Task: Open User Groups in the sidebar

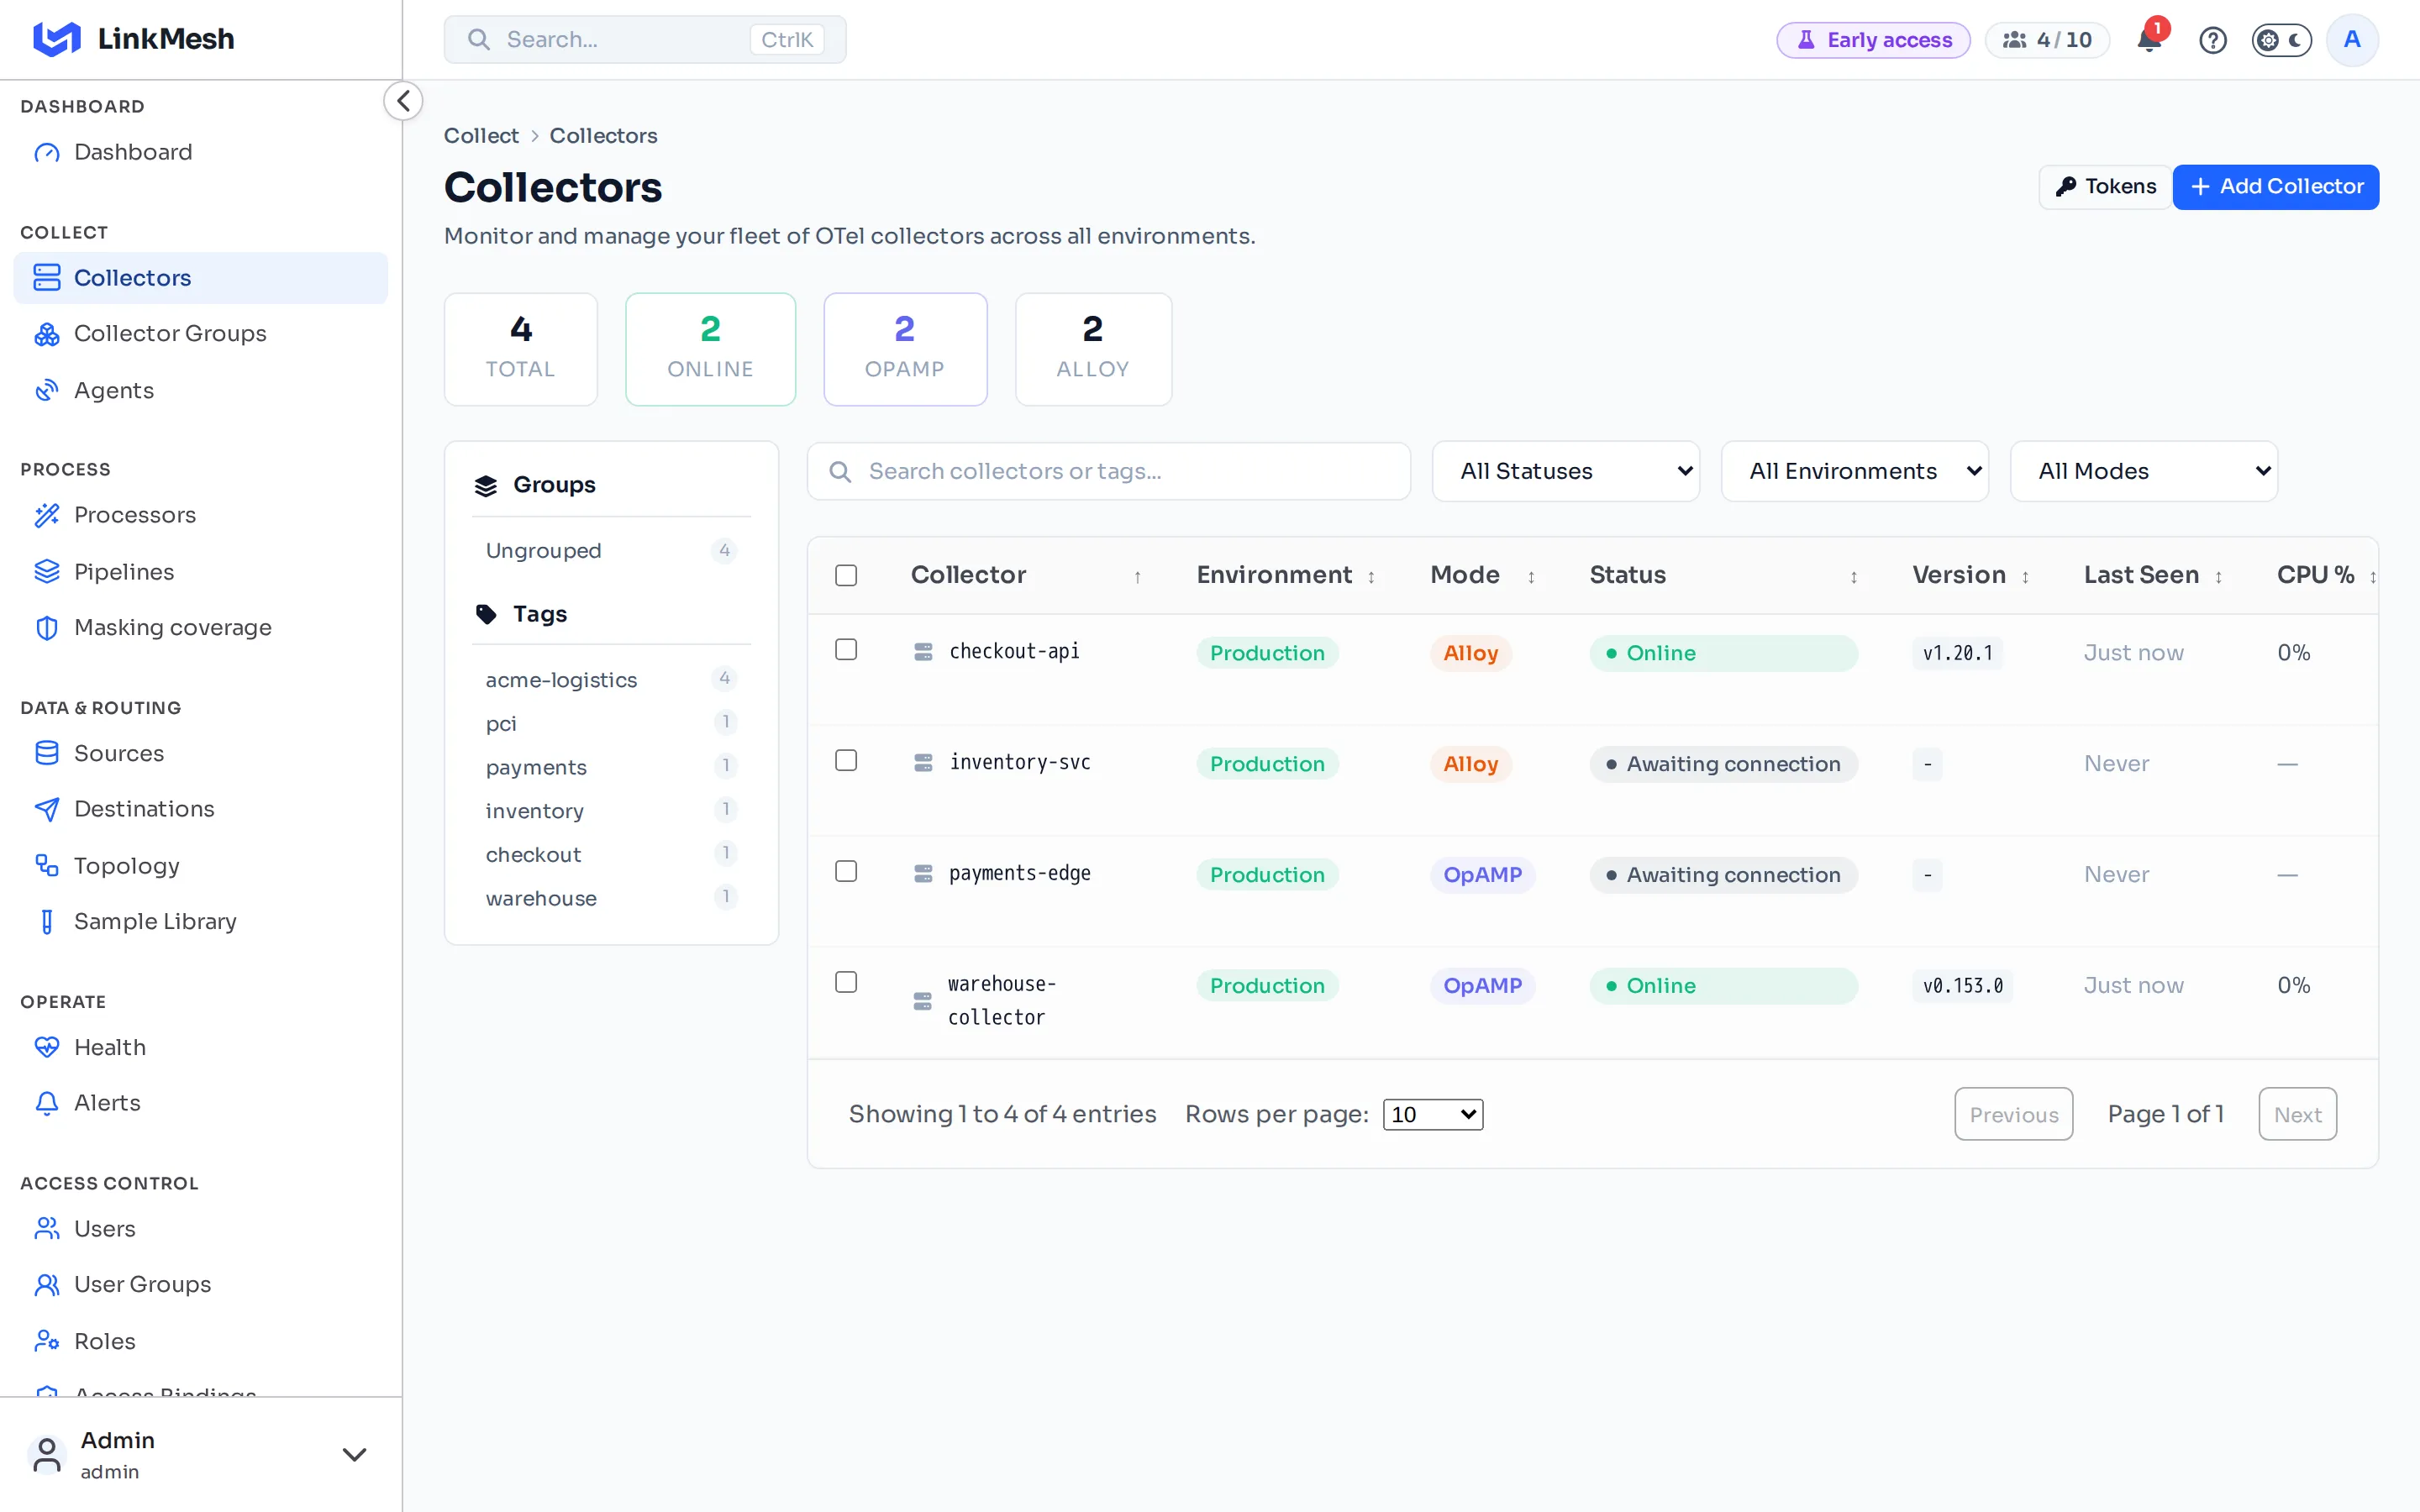Action: (x=200, y=1285)
